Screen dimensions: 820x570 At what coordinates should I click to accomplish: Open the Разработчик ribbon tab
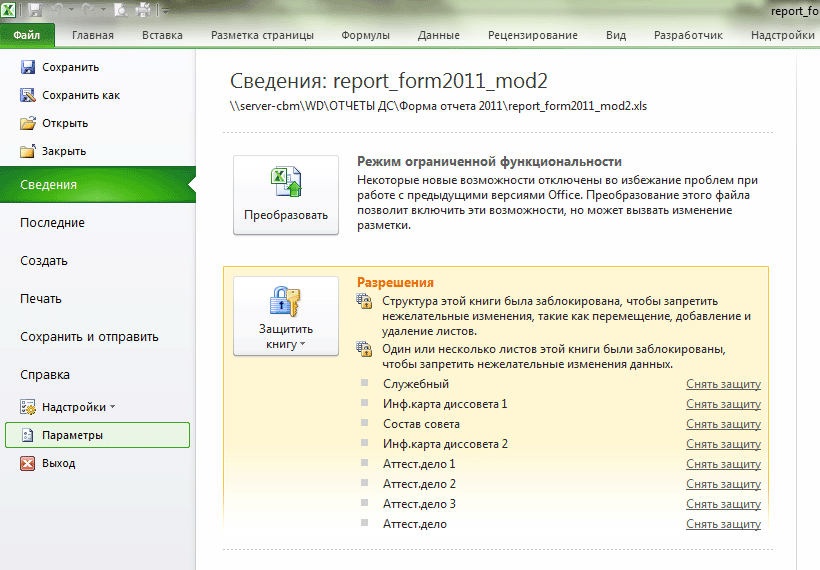tap(688, 35)
